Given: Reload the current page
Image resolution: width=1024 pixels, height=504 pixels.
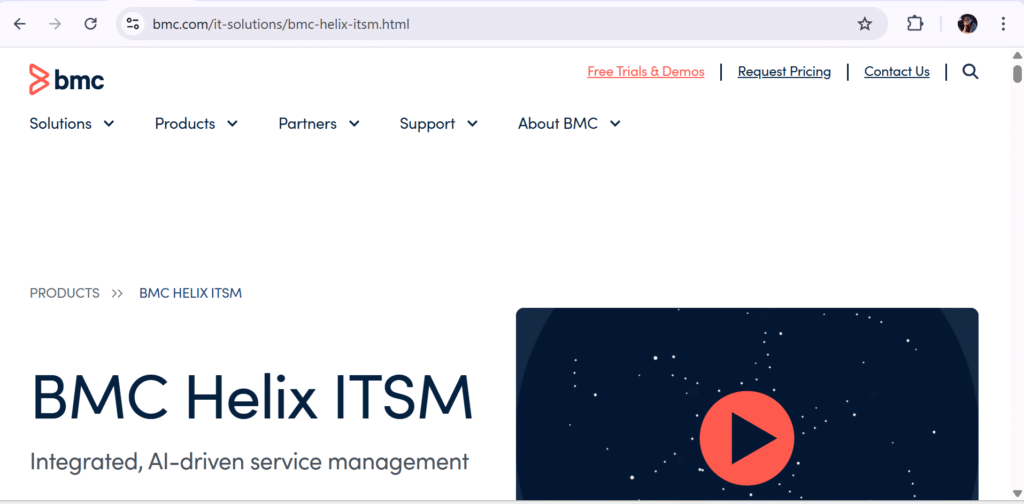Looking at the screenshot, I should pyautogui.click(x=91, y=24).
